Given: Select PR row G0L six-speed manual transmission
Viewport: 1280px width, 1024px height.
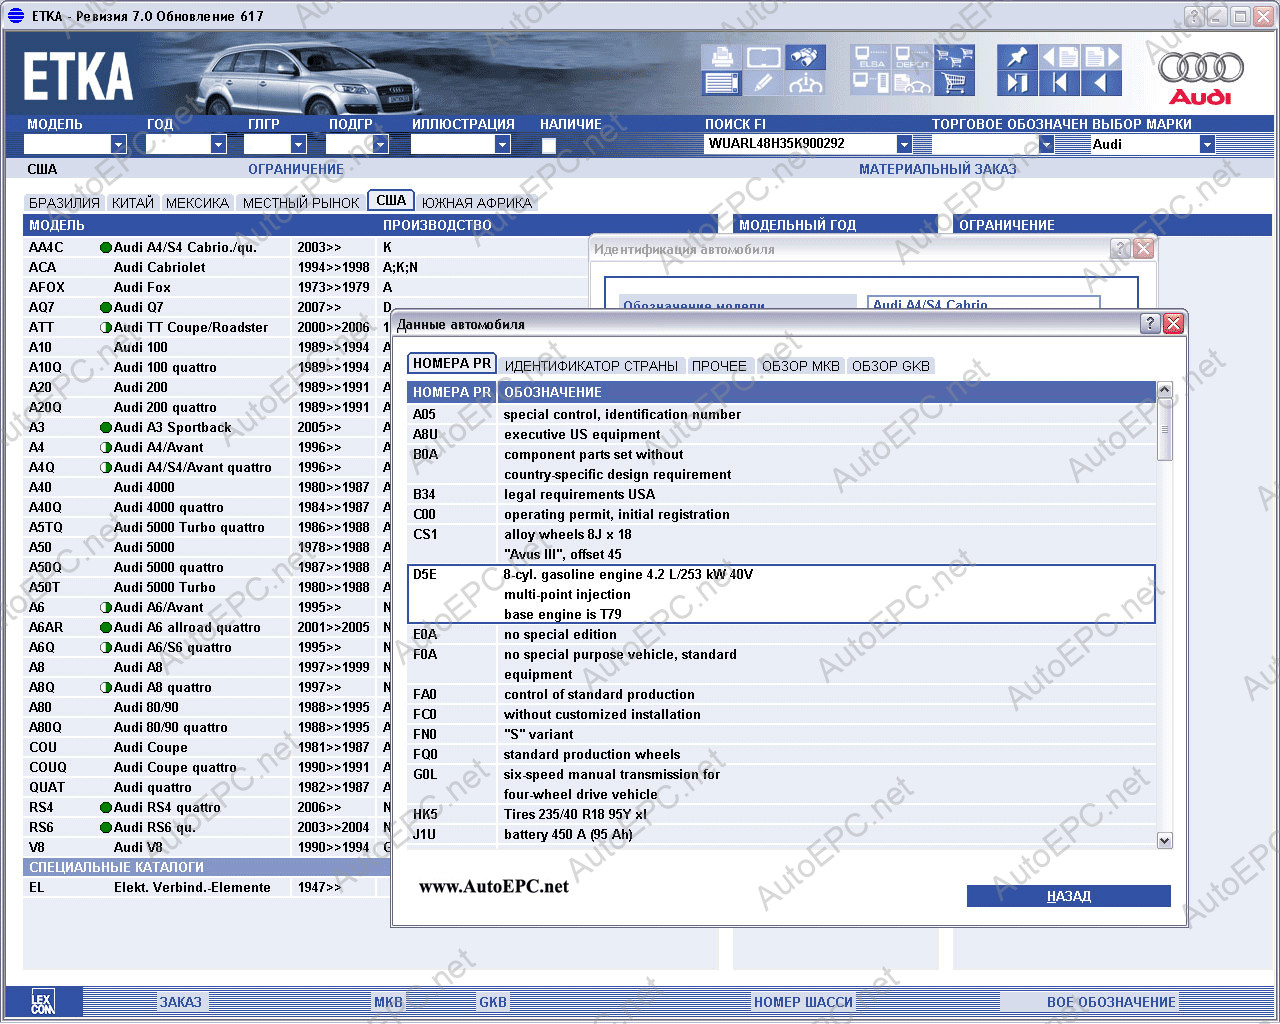Looking at the screenshot, I should [x=781, y=784].
